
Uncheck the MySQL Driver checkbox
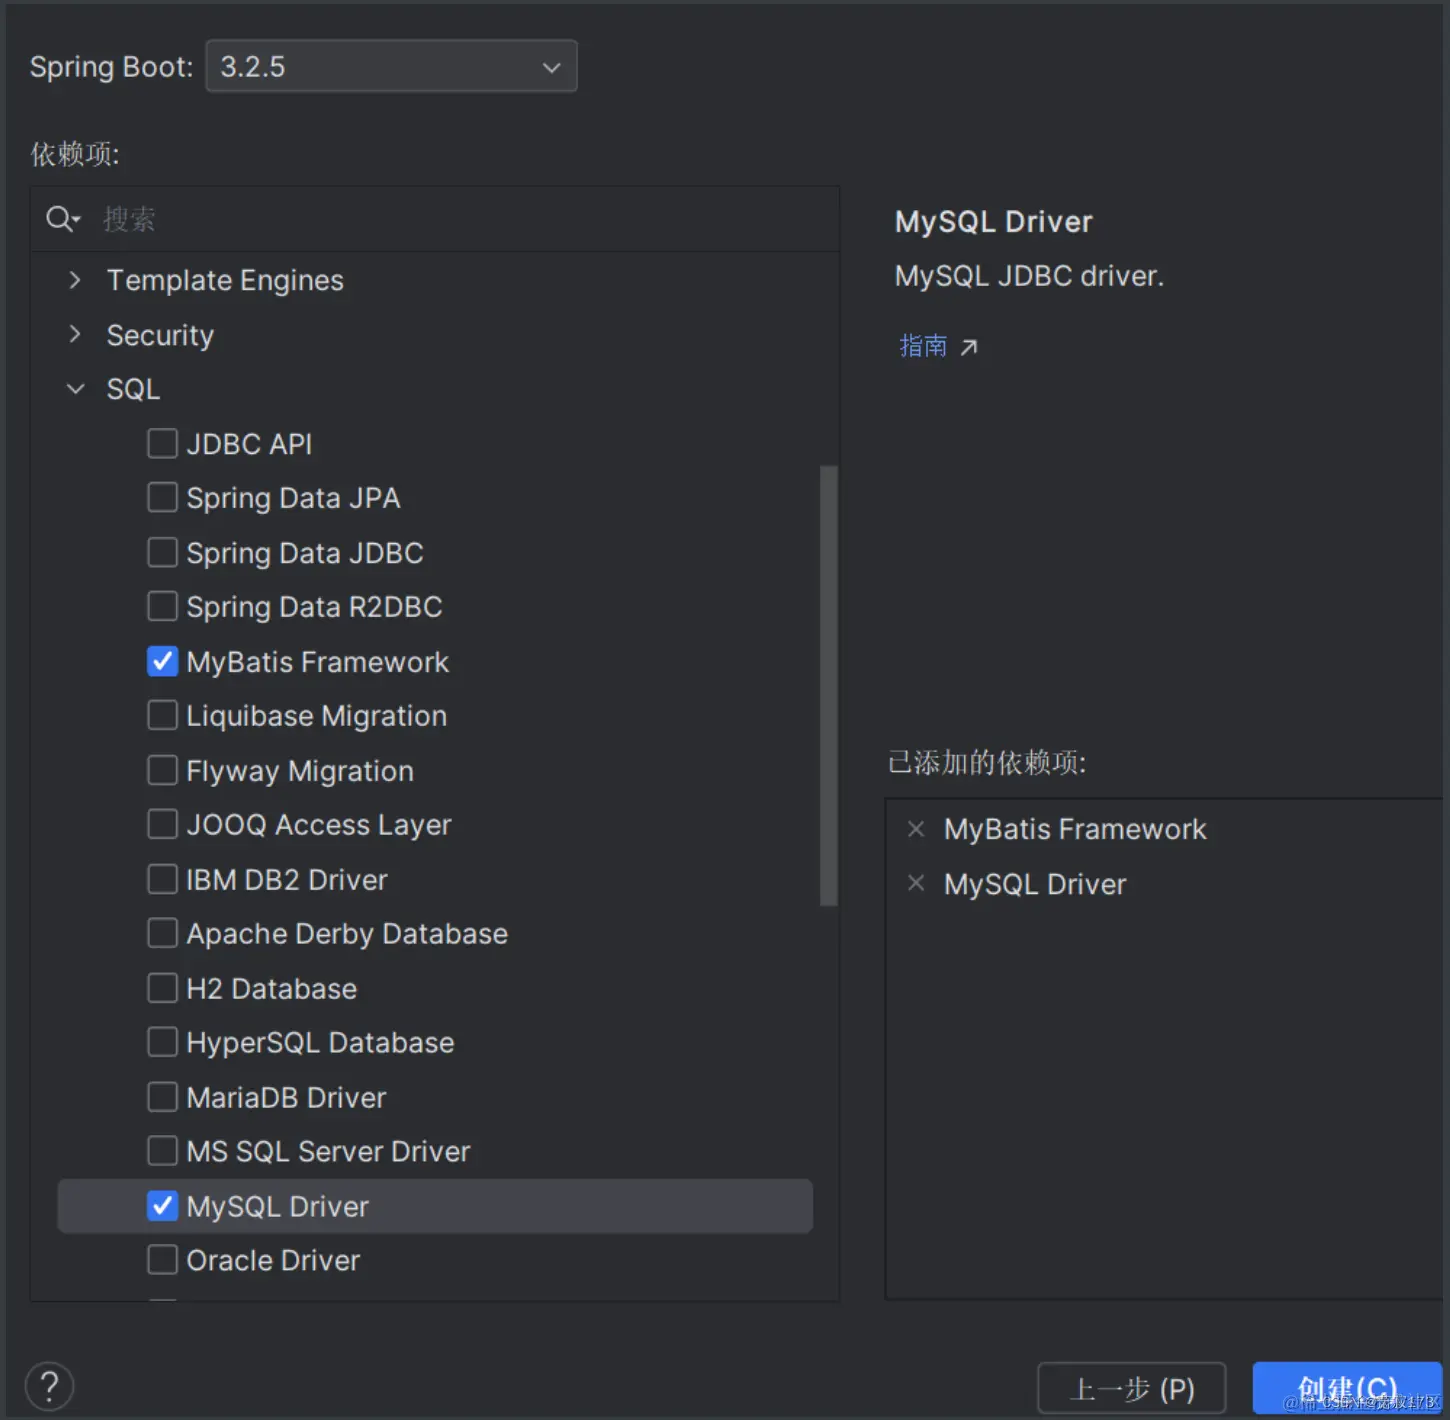163,1206
